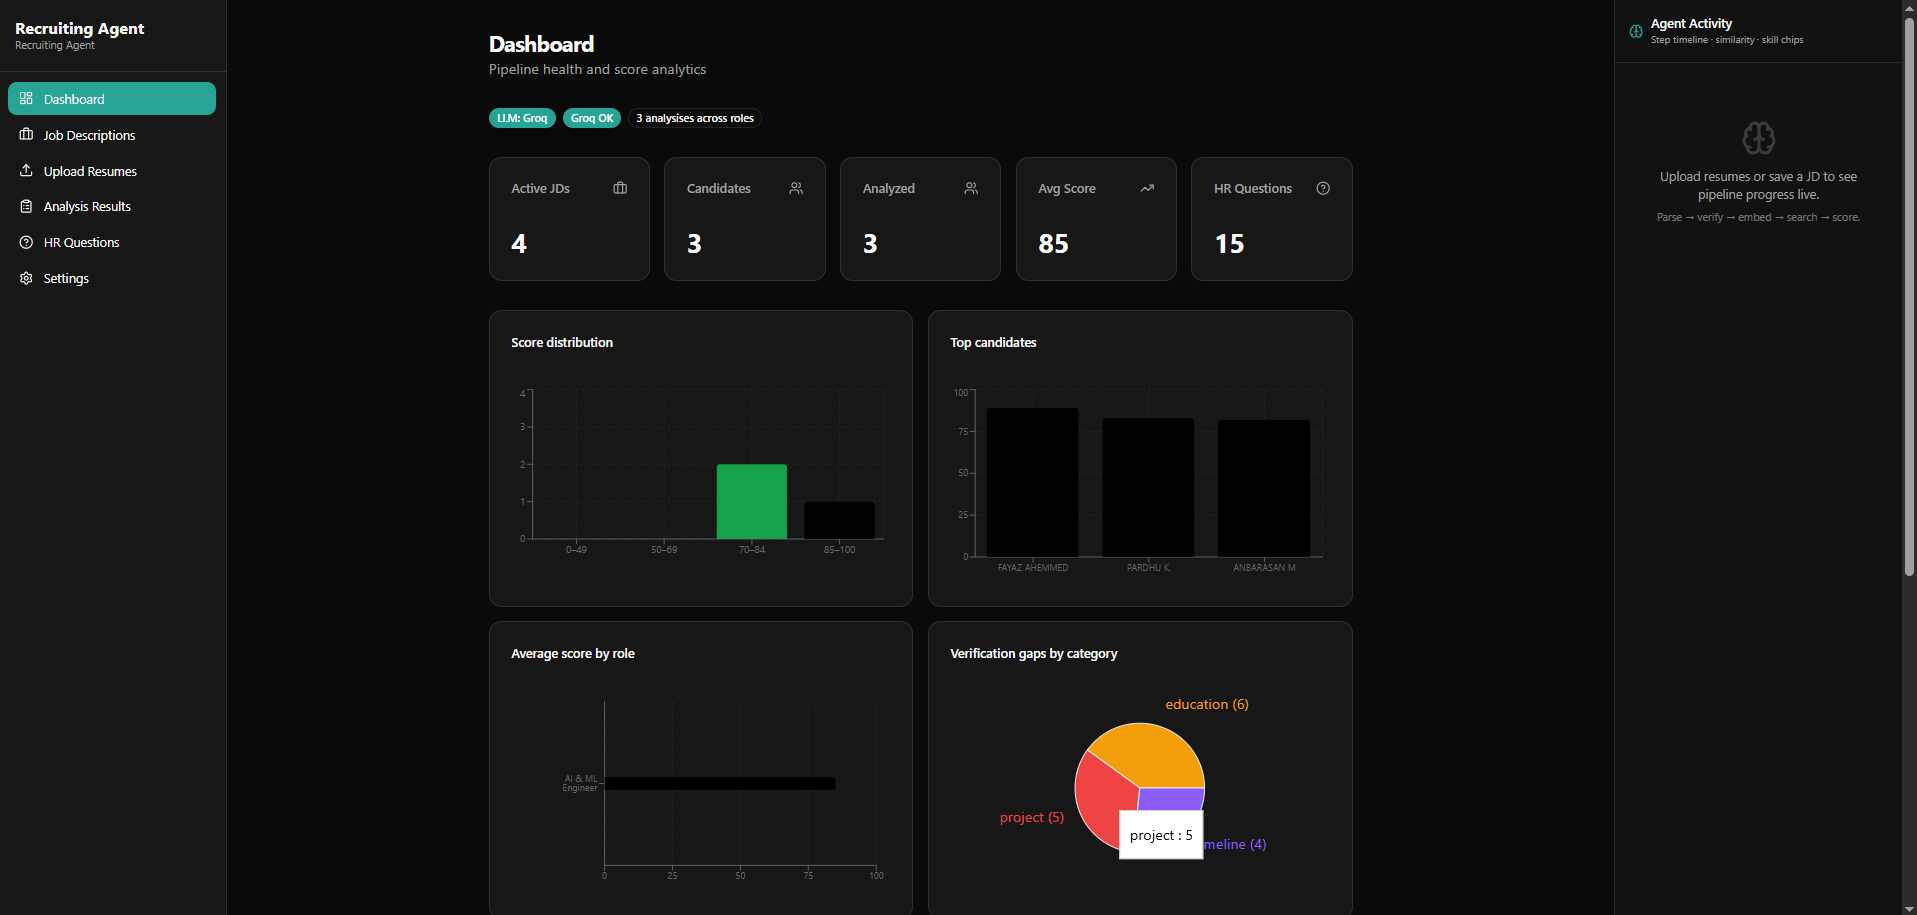
Task: Click the Agent Activity panel heading
Action: click(x=1691, y=23)
